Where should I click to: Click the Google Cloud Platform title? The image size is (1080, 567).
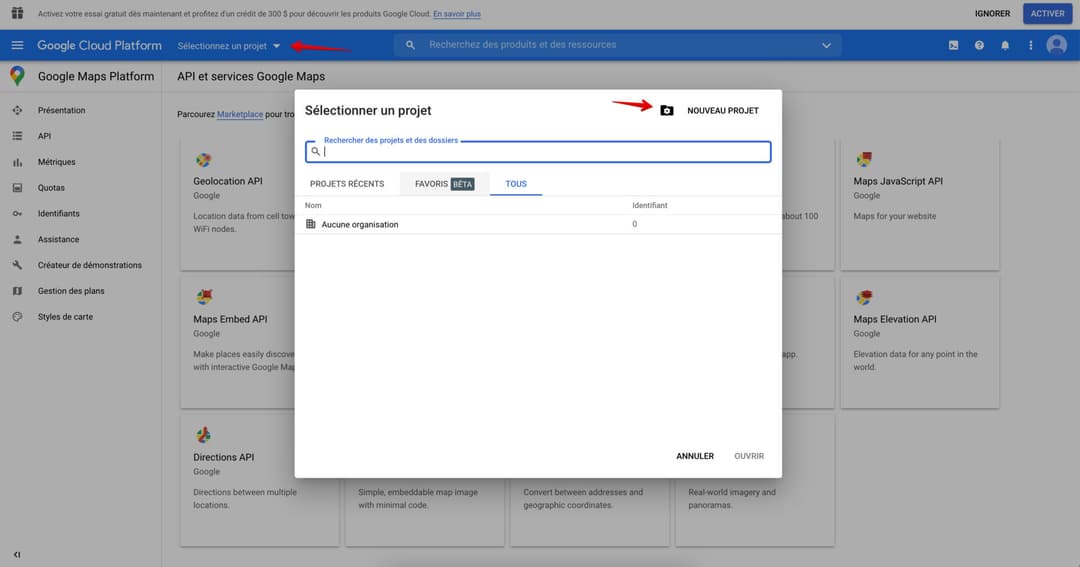click(x=99, y=45)
